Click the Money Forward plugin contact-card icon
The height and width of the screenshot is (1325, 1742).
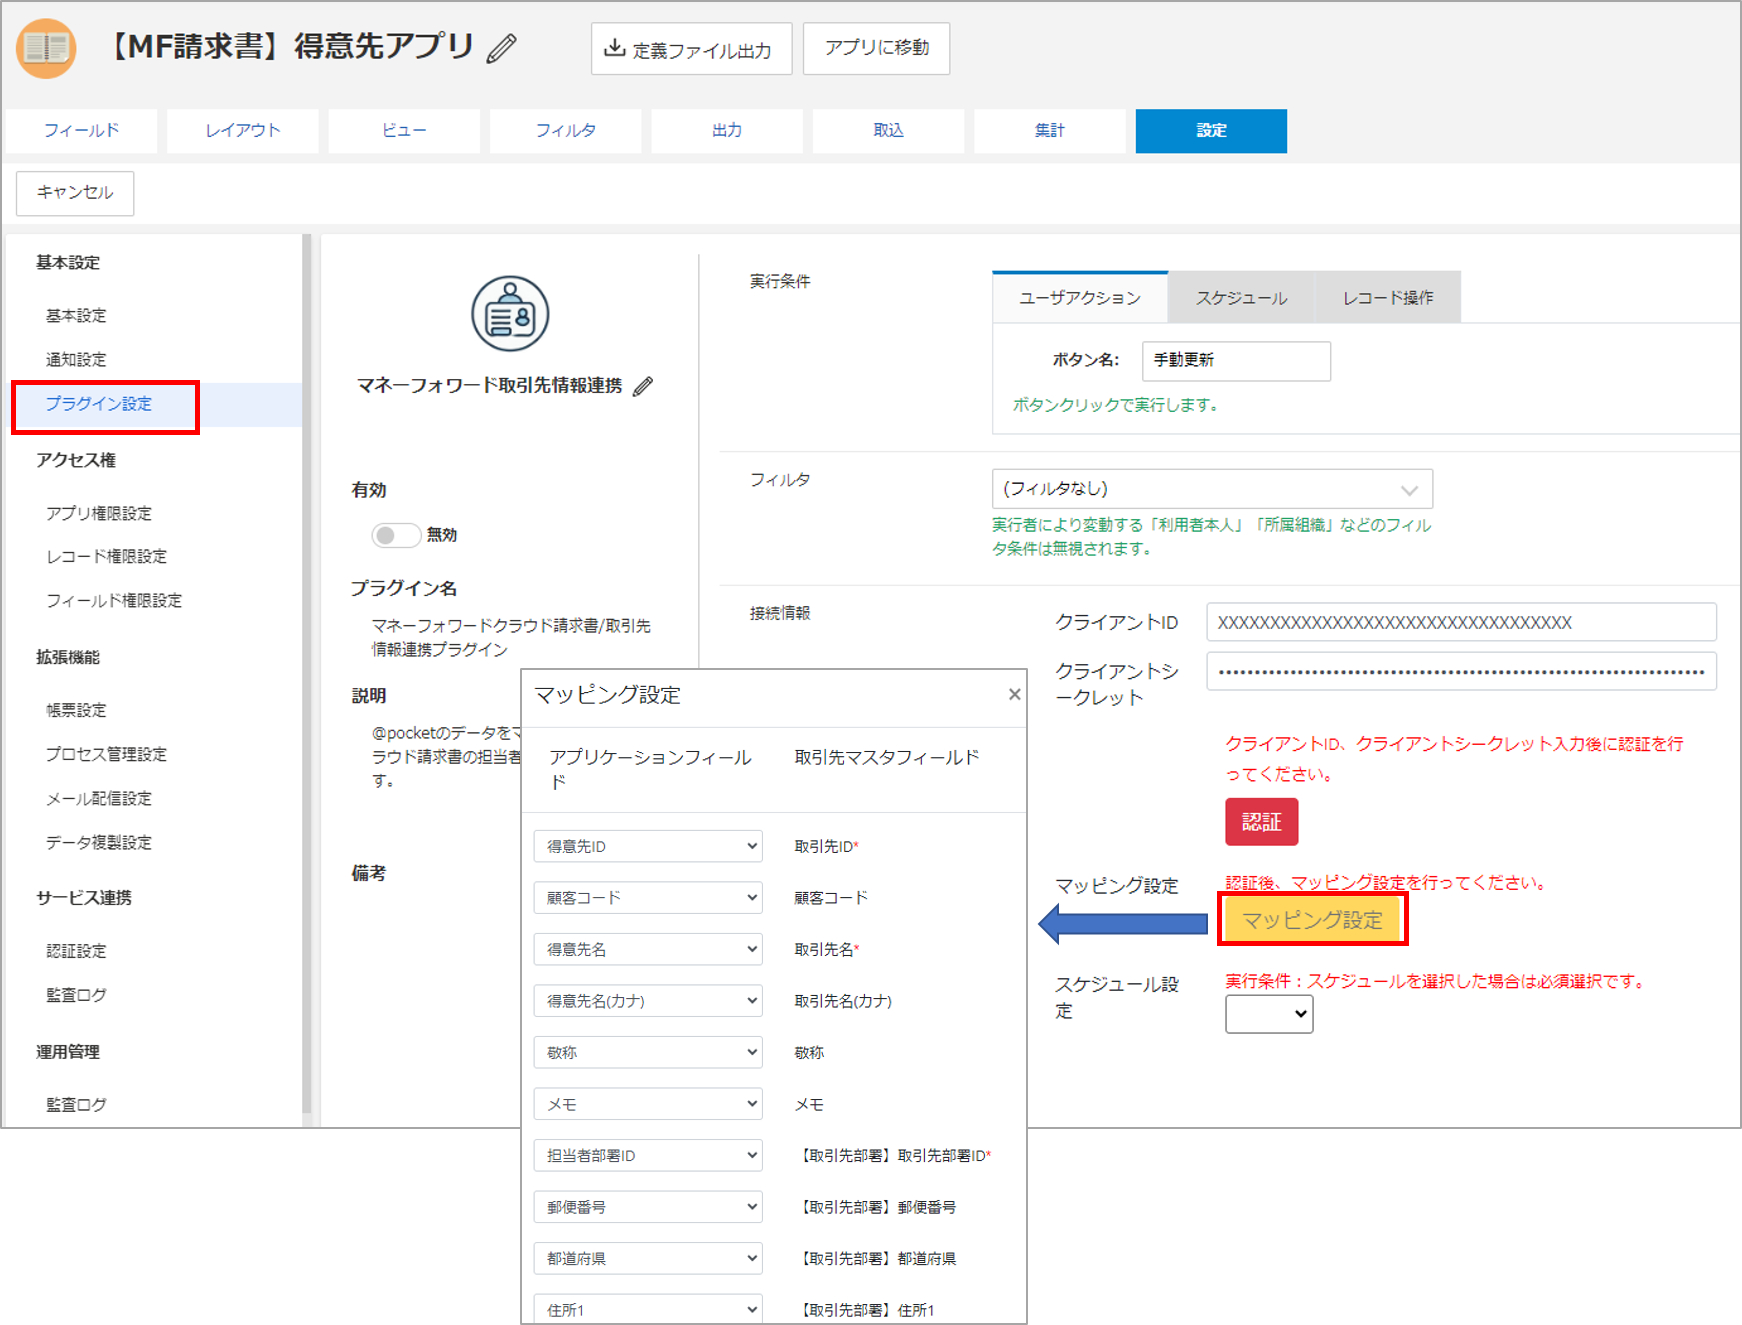(x=510, y=314)
